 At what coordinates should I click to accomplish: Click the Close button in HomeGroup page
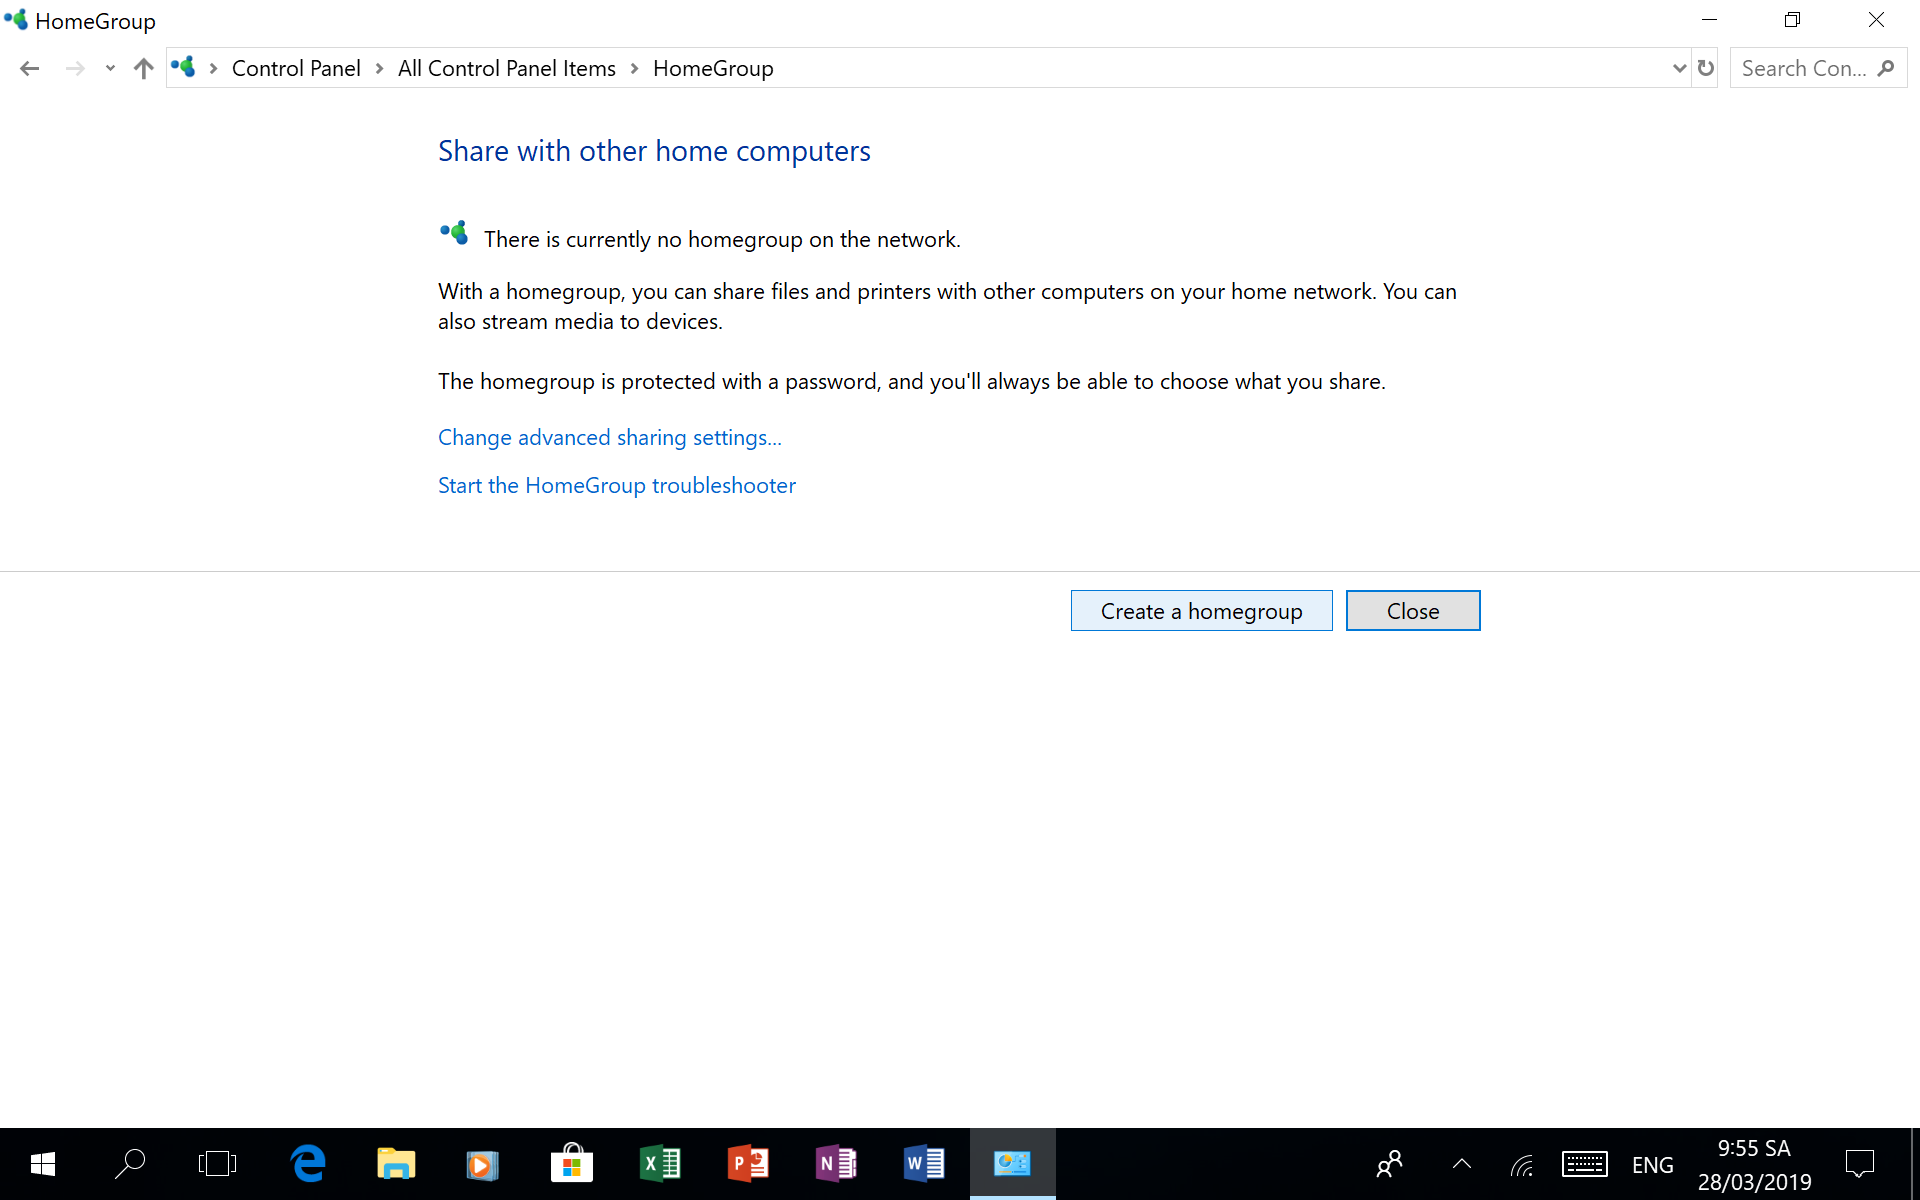click(1413, 611)
